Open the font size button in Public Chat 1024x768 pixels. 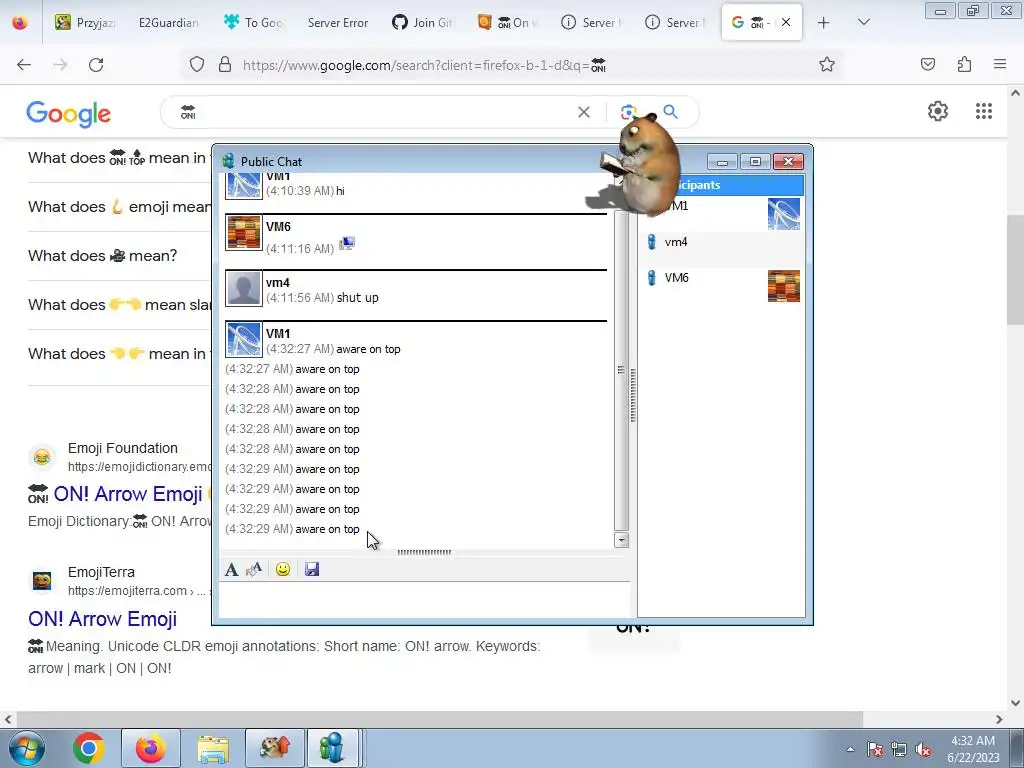(254, 569)
